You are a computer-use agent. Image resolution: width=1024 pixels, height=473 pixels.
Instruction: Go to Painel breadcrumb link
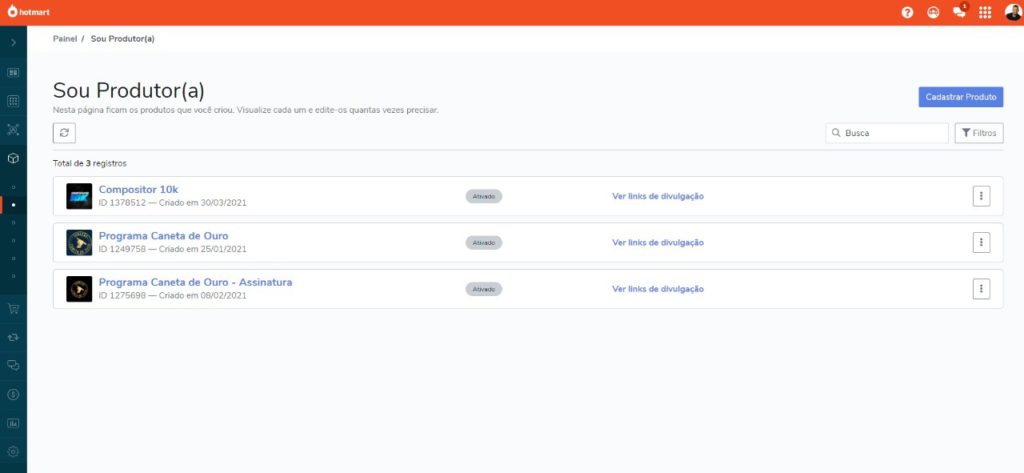pos(65,39)
